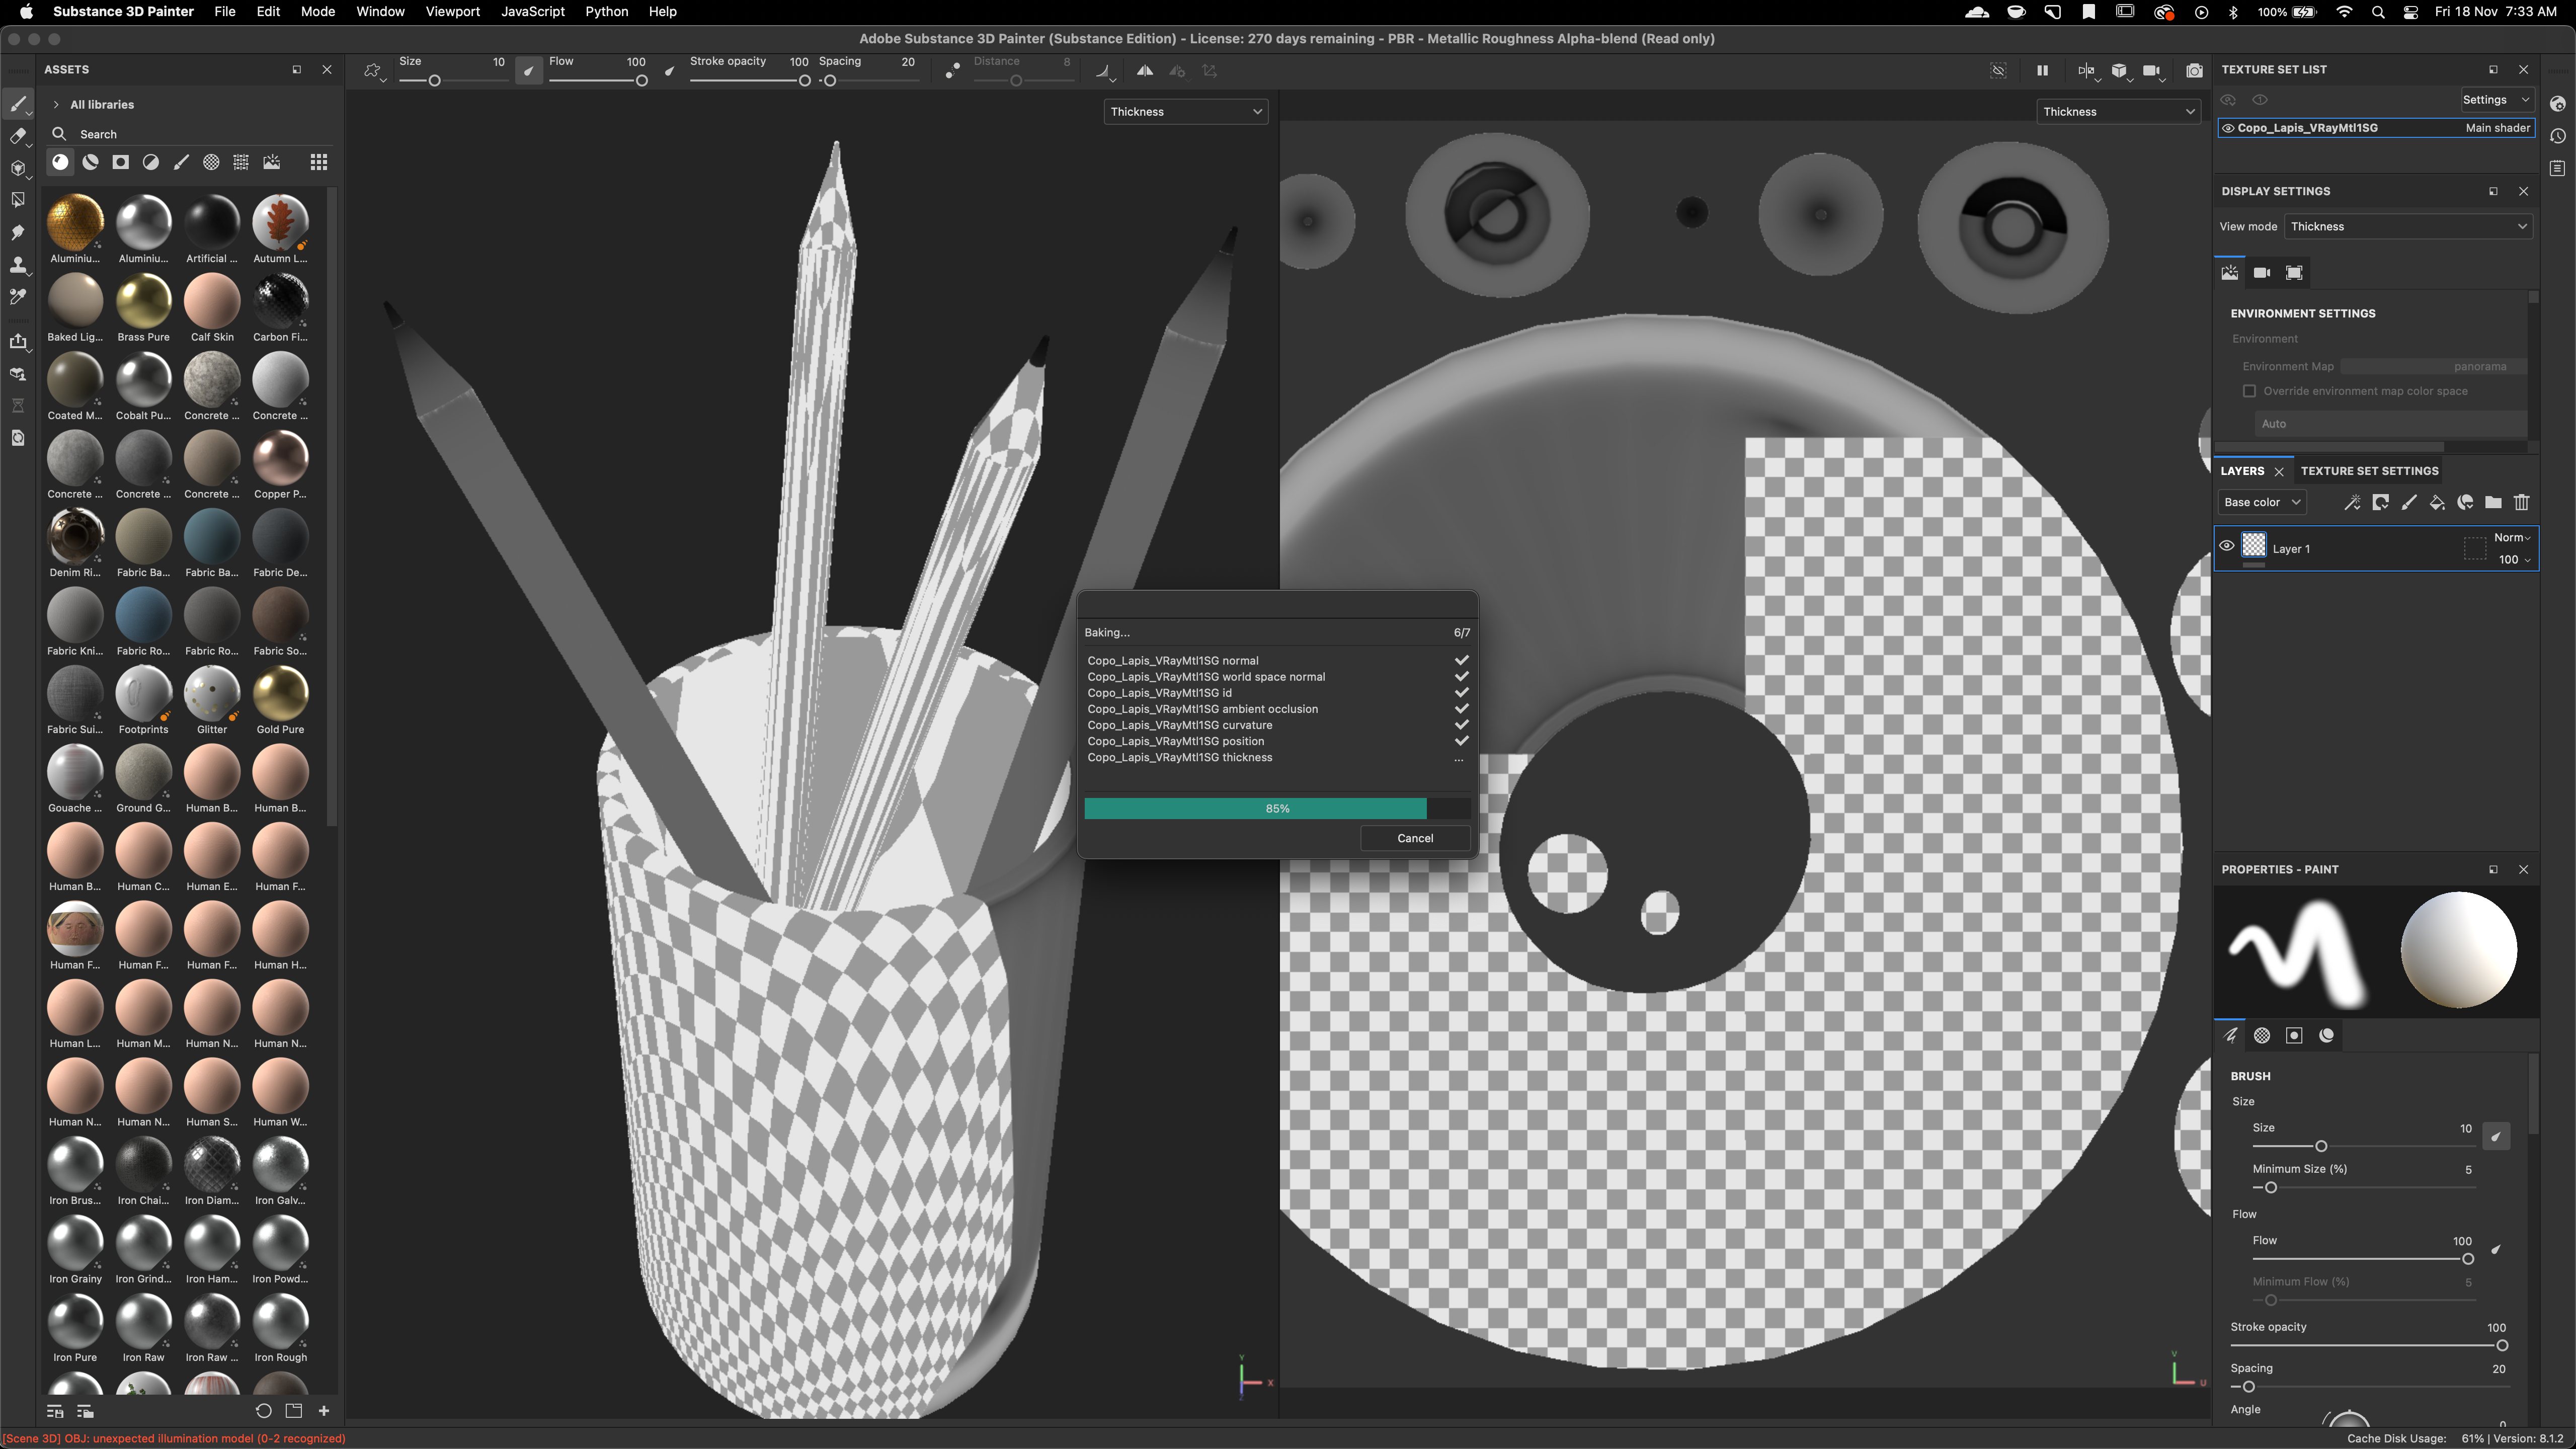Open the Alpha tab in Properties Paint
The width and height of the screenshot is (2576, 1449).
(2262, 1035)
